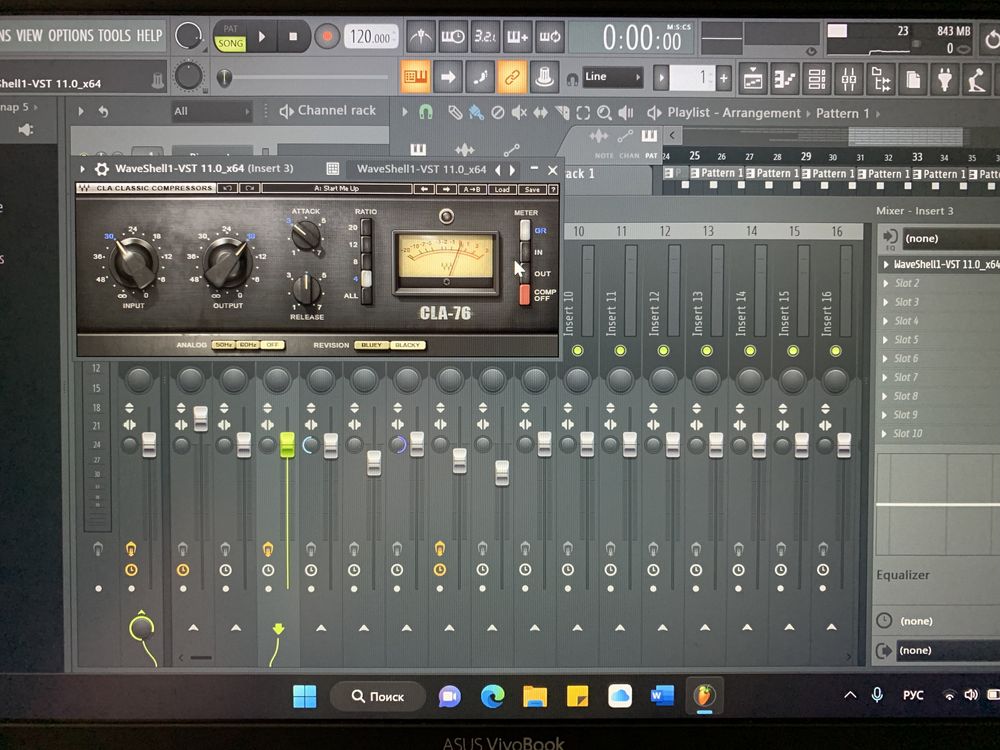Open the Browser view icon
Image resolution: width=1000 pixels, height=750 pixels.
tap(881, 79)
